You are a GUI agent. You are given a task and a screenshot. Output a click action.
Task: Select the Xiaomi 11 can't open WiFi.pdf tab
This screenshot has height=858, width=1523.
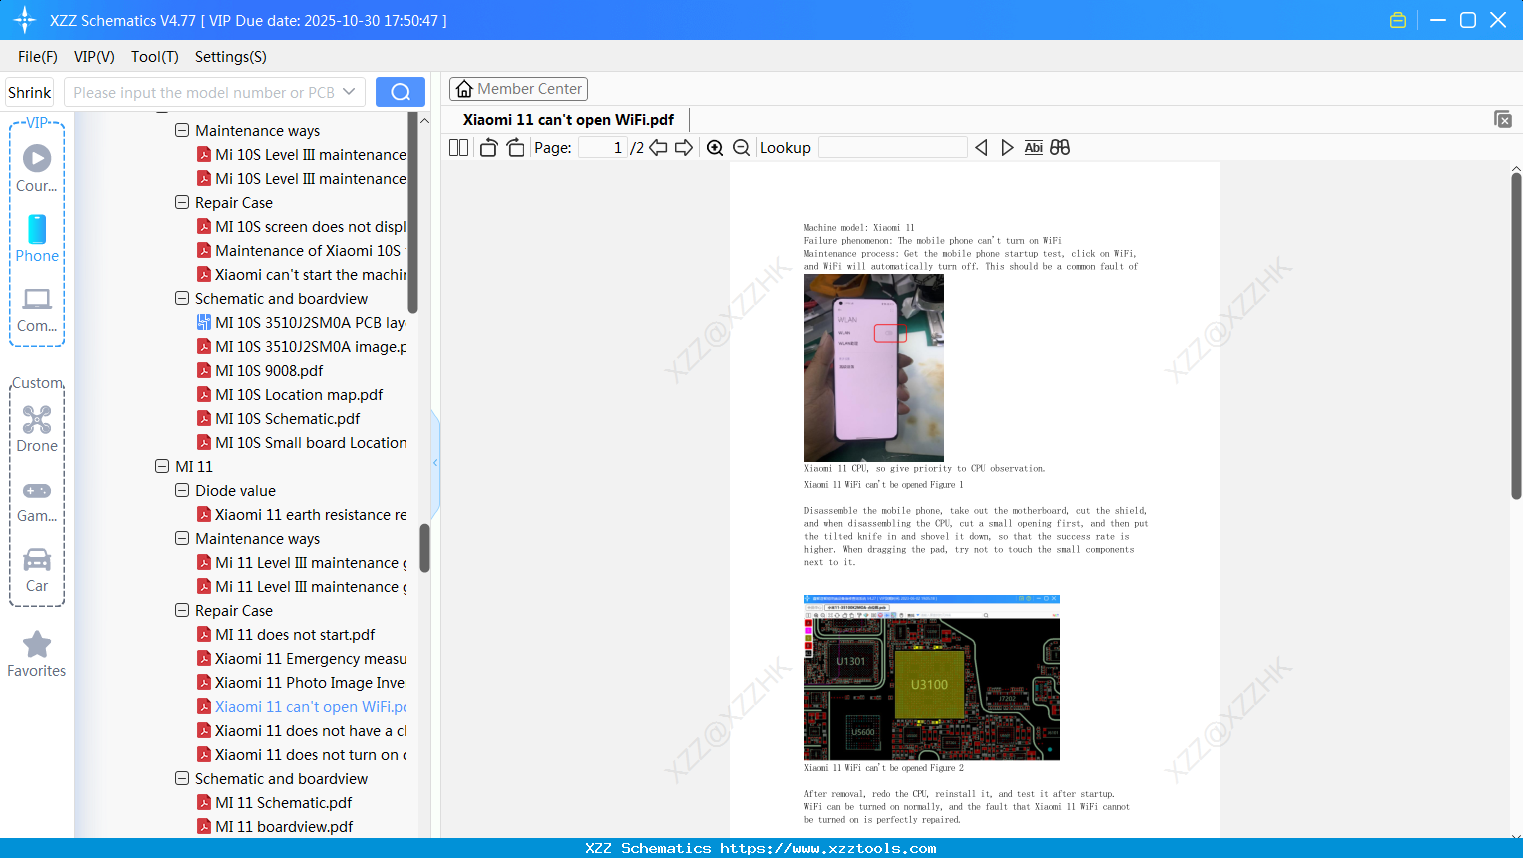click(568, 119)
